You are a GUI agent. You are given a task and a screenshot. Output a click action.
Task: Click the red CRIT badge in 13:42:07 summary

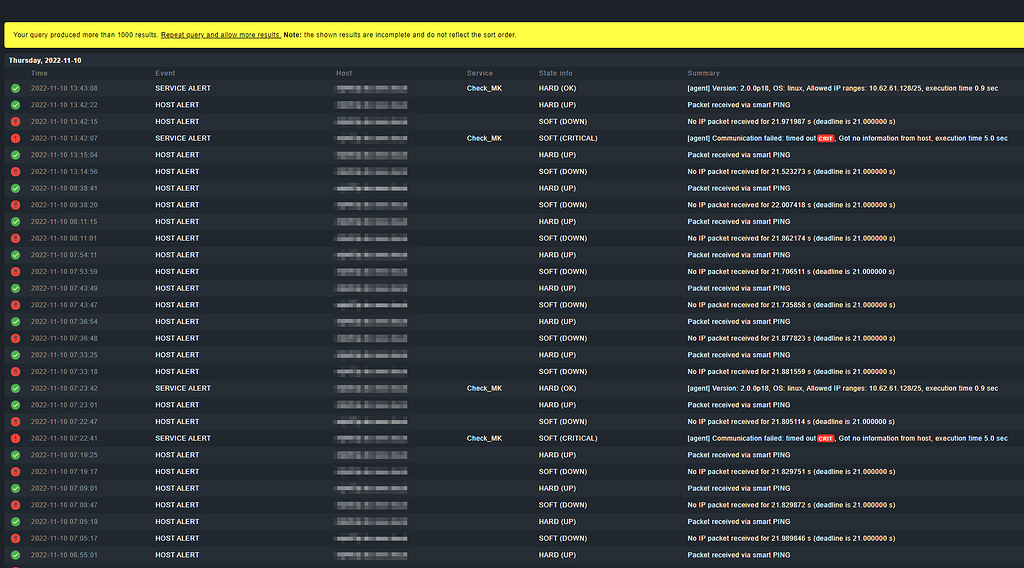click(x=826, y=138)
